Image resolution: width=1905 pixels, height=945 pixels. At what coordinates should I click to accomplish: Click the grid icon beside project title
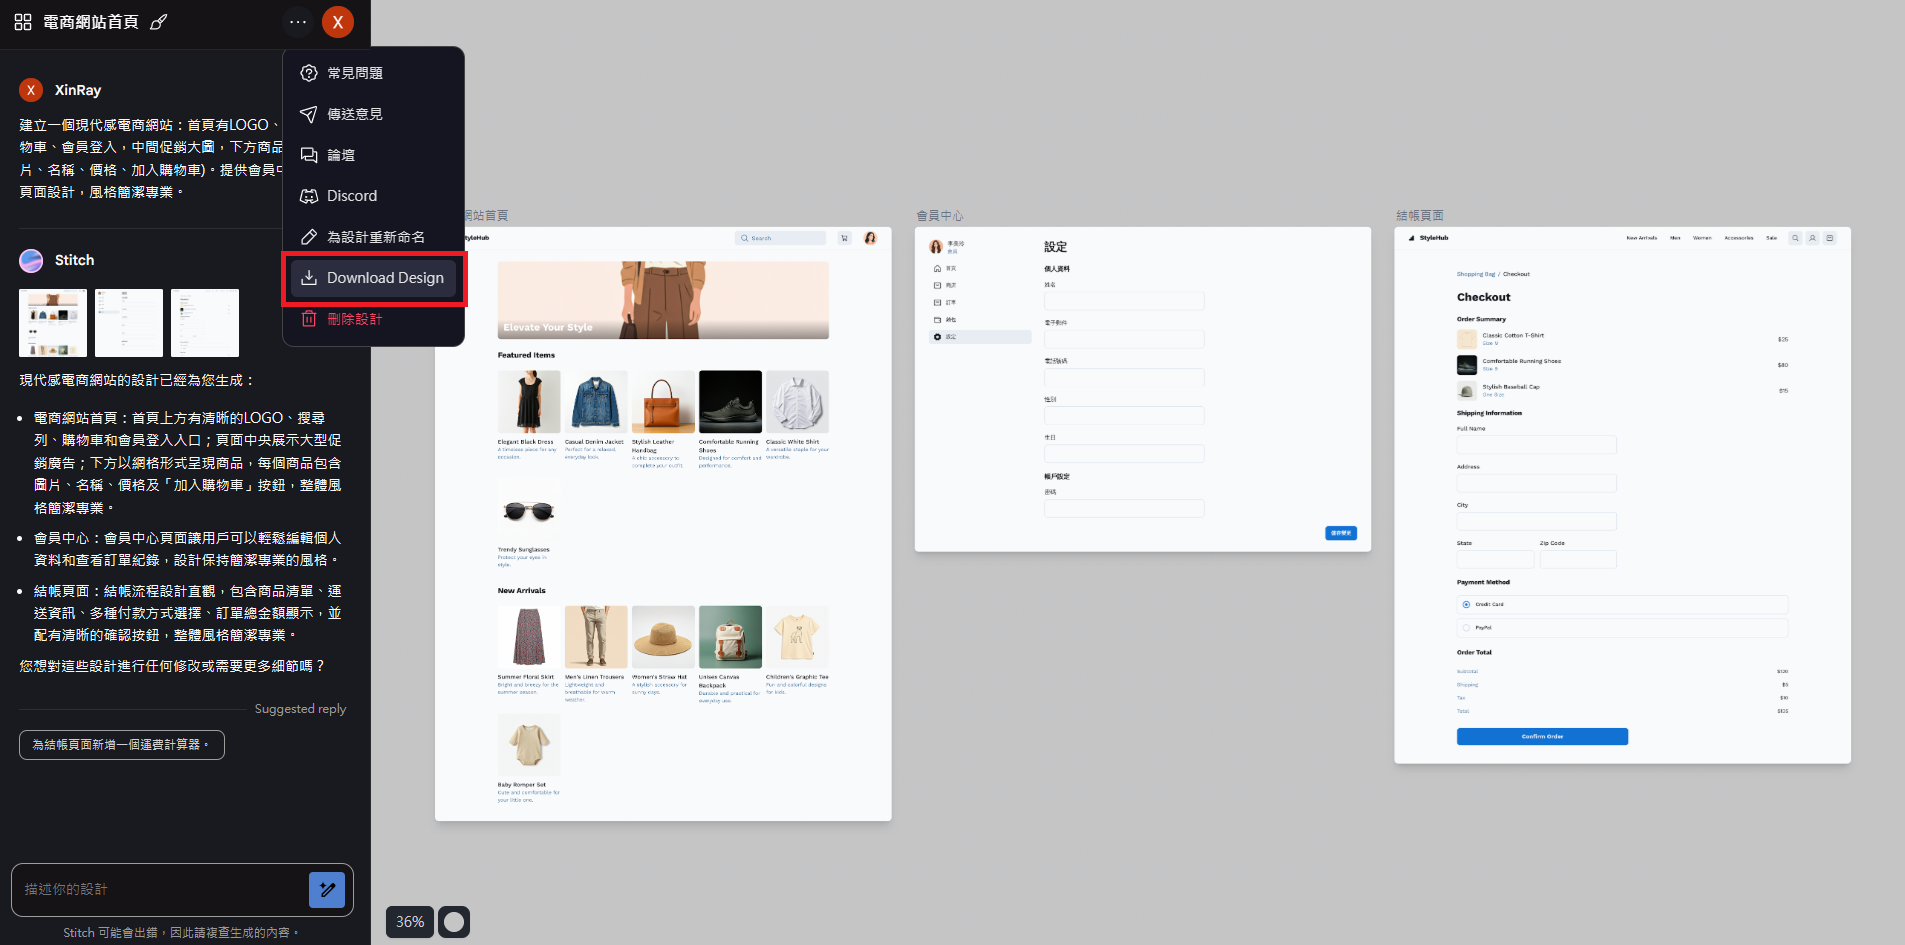pyautogui.click(x=23, y=22)
